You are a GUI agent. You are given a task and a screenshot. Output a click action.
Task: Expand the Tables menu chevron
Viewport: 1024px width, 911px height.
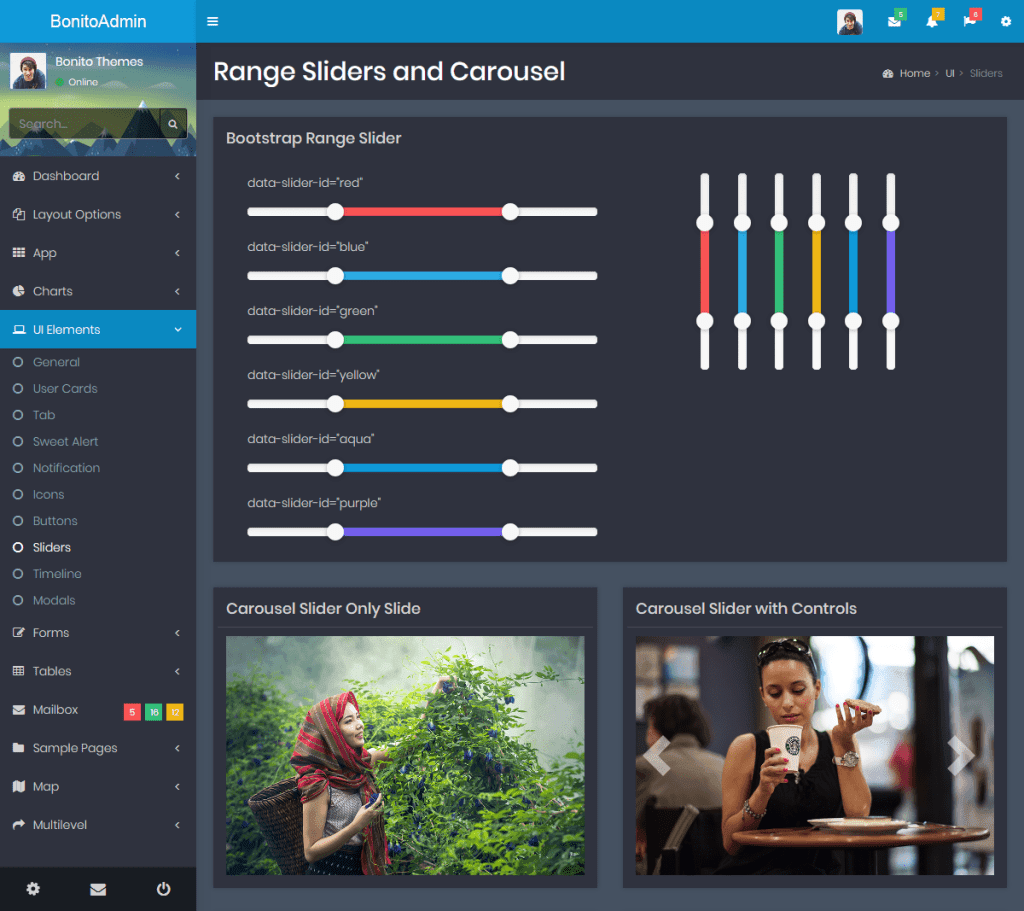(177, 671)
